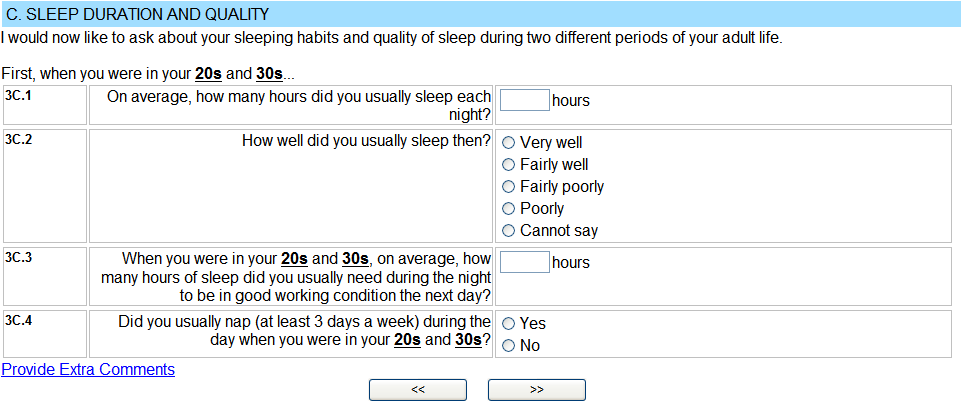Screen dimensions: 961x411
Task: Click the 3C.4 question number label
Action: click(x=19, y=319)
